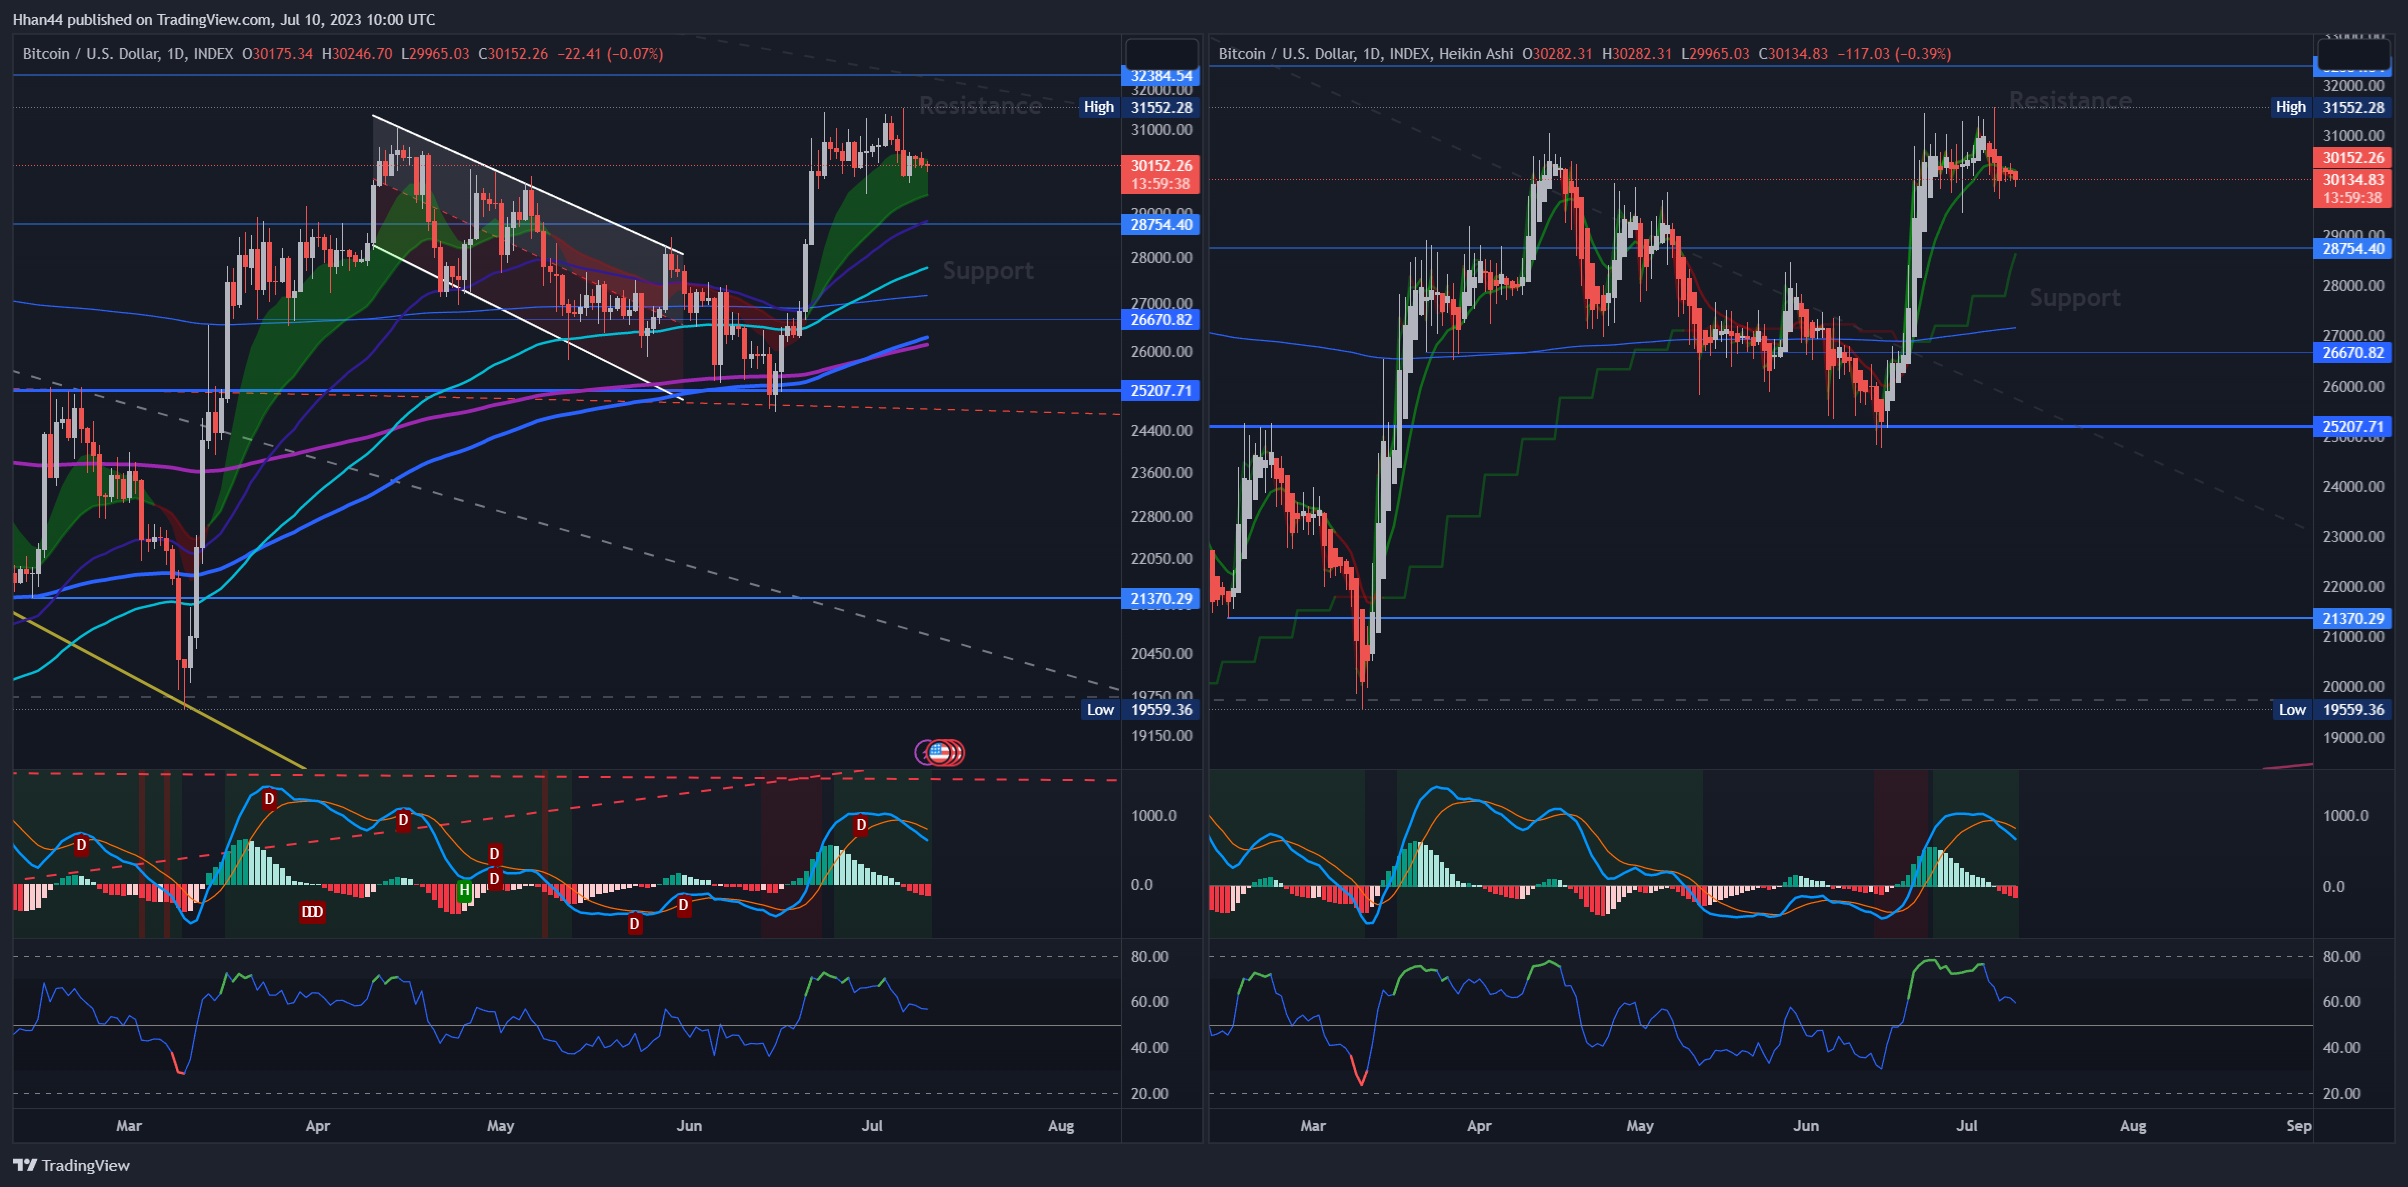Click the left chart Low 19559.36 label
This screenshot has height=1187, width=2408.
click(x=1140, y=710)
